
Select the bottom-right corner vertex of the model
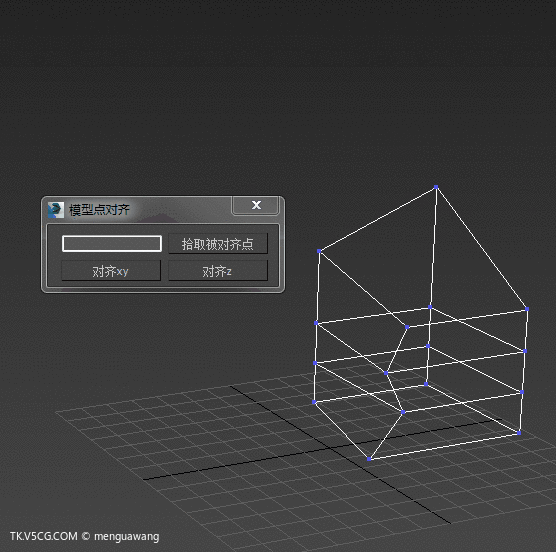coord(519,433)
